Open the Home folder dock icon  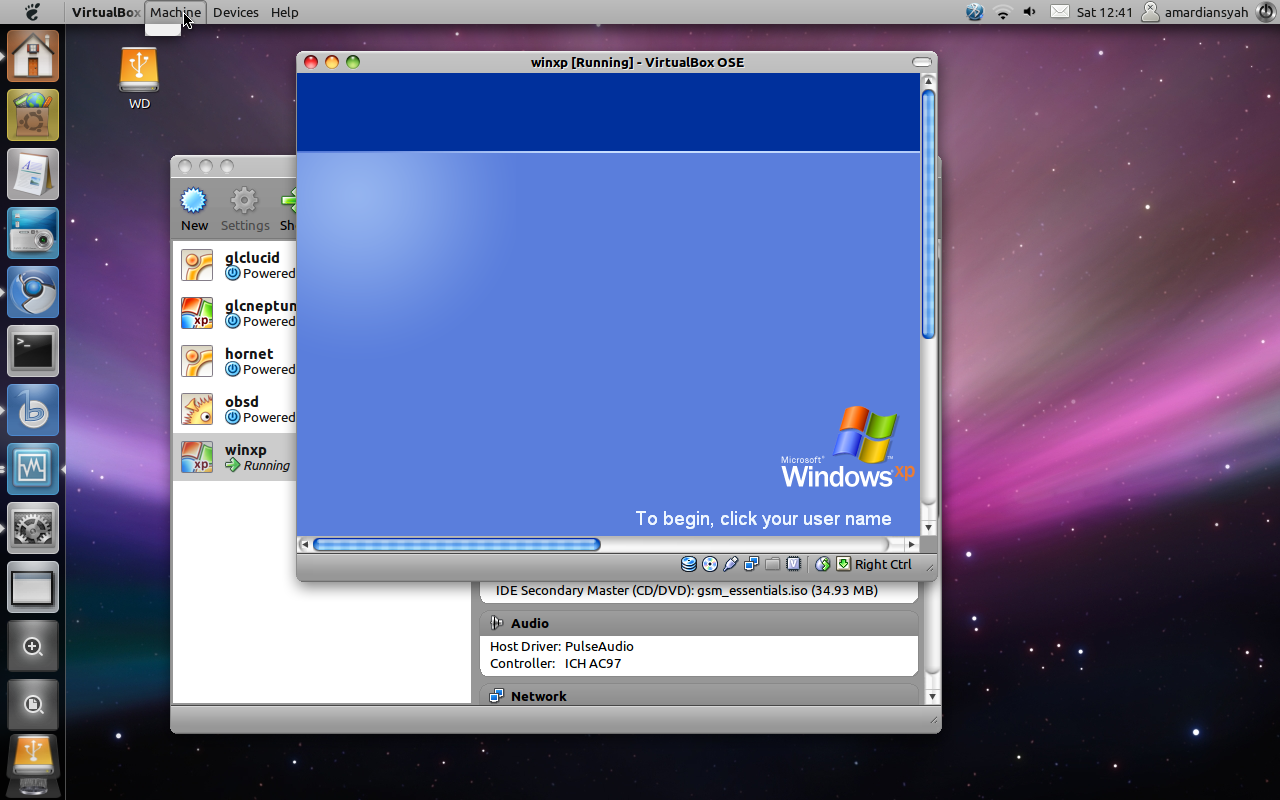(33, 56)
